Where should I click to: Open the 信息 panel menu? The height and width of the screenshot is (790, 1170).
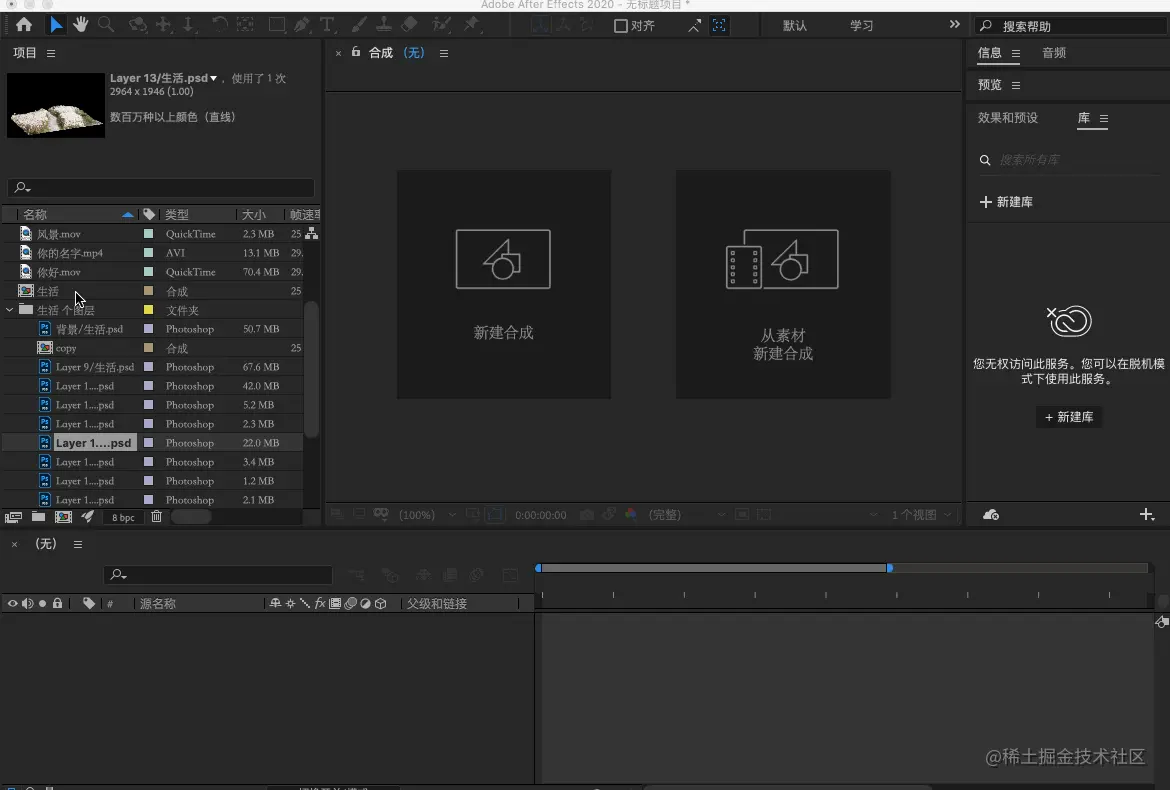(1016, 53)
